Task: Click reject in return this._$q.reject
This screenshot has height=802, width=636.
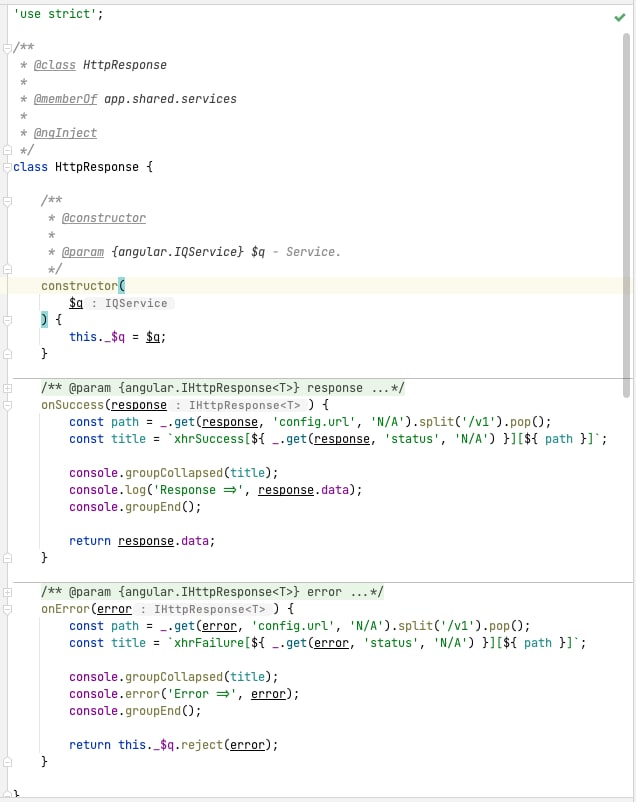Action: (202, 745)
